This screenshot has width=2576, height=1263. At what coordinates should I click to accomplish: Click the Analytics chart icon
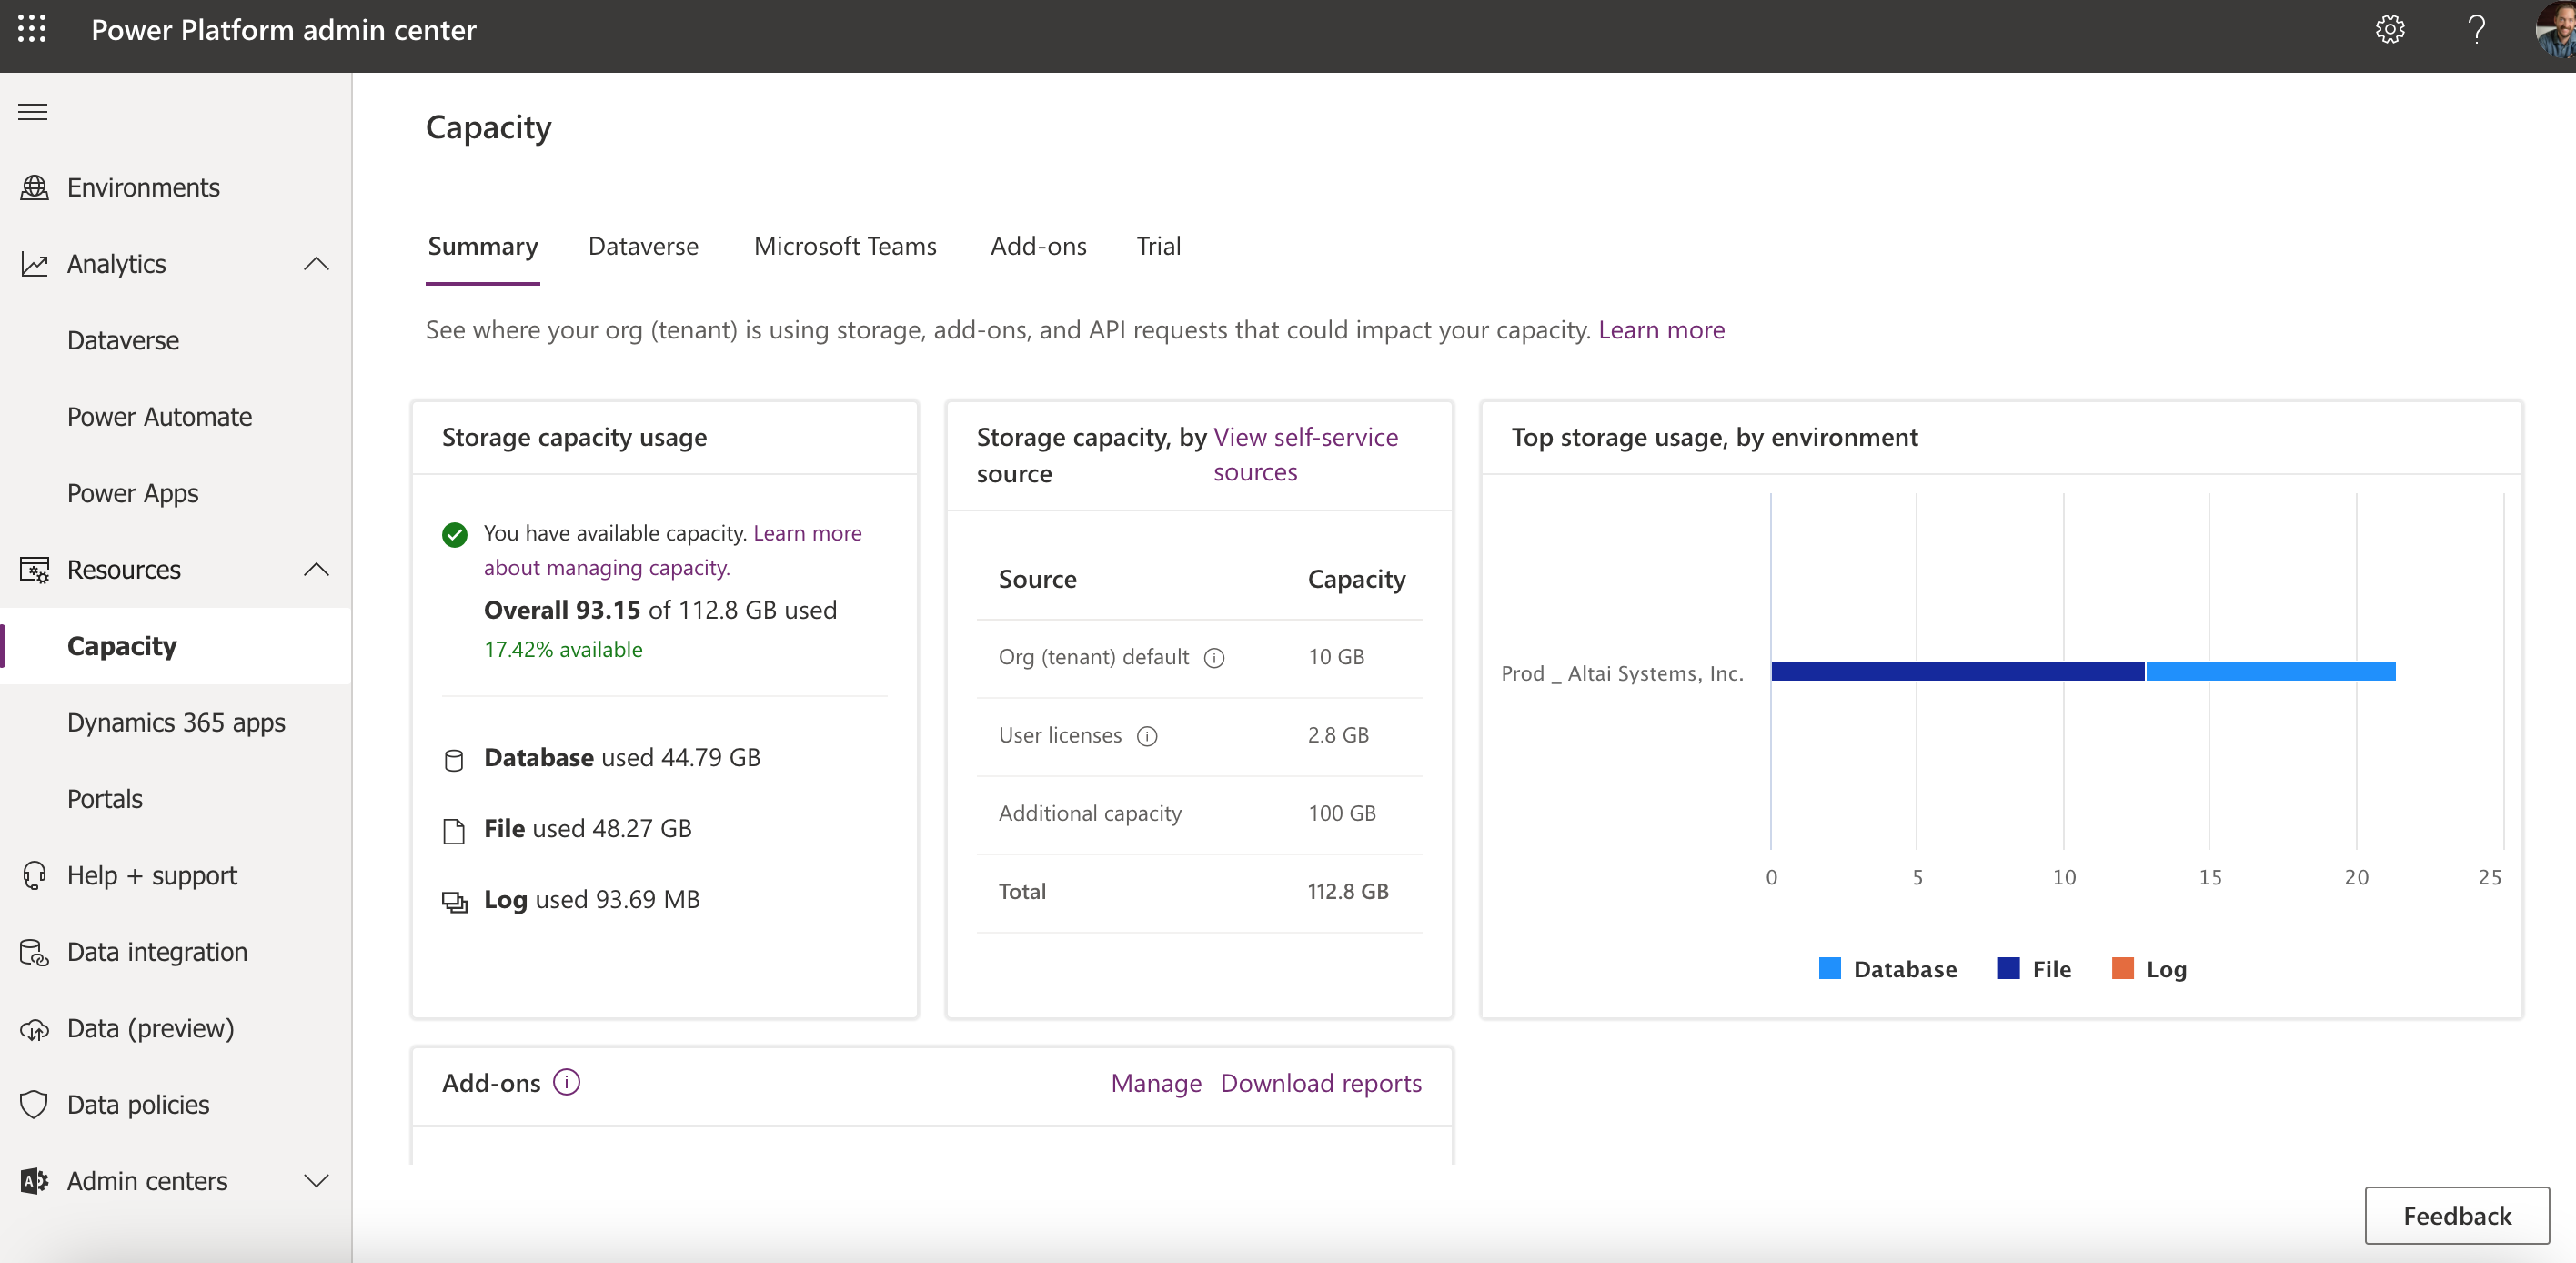pyautogui.click(x=35, y=264)
